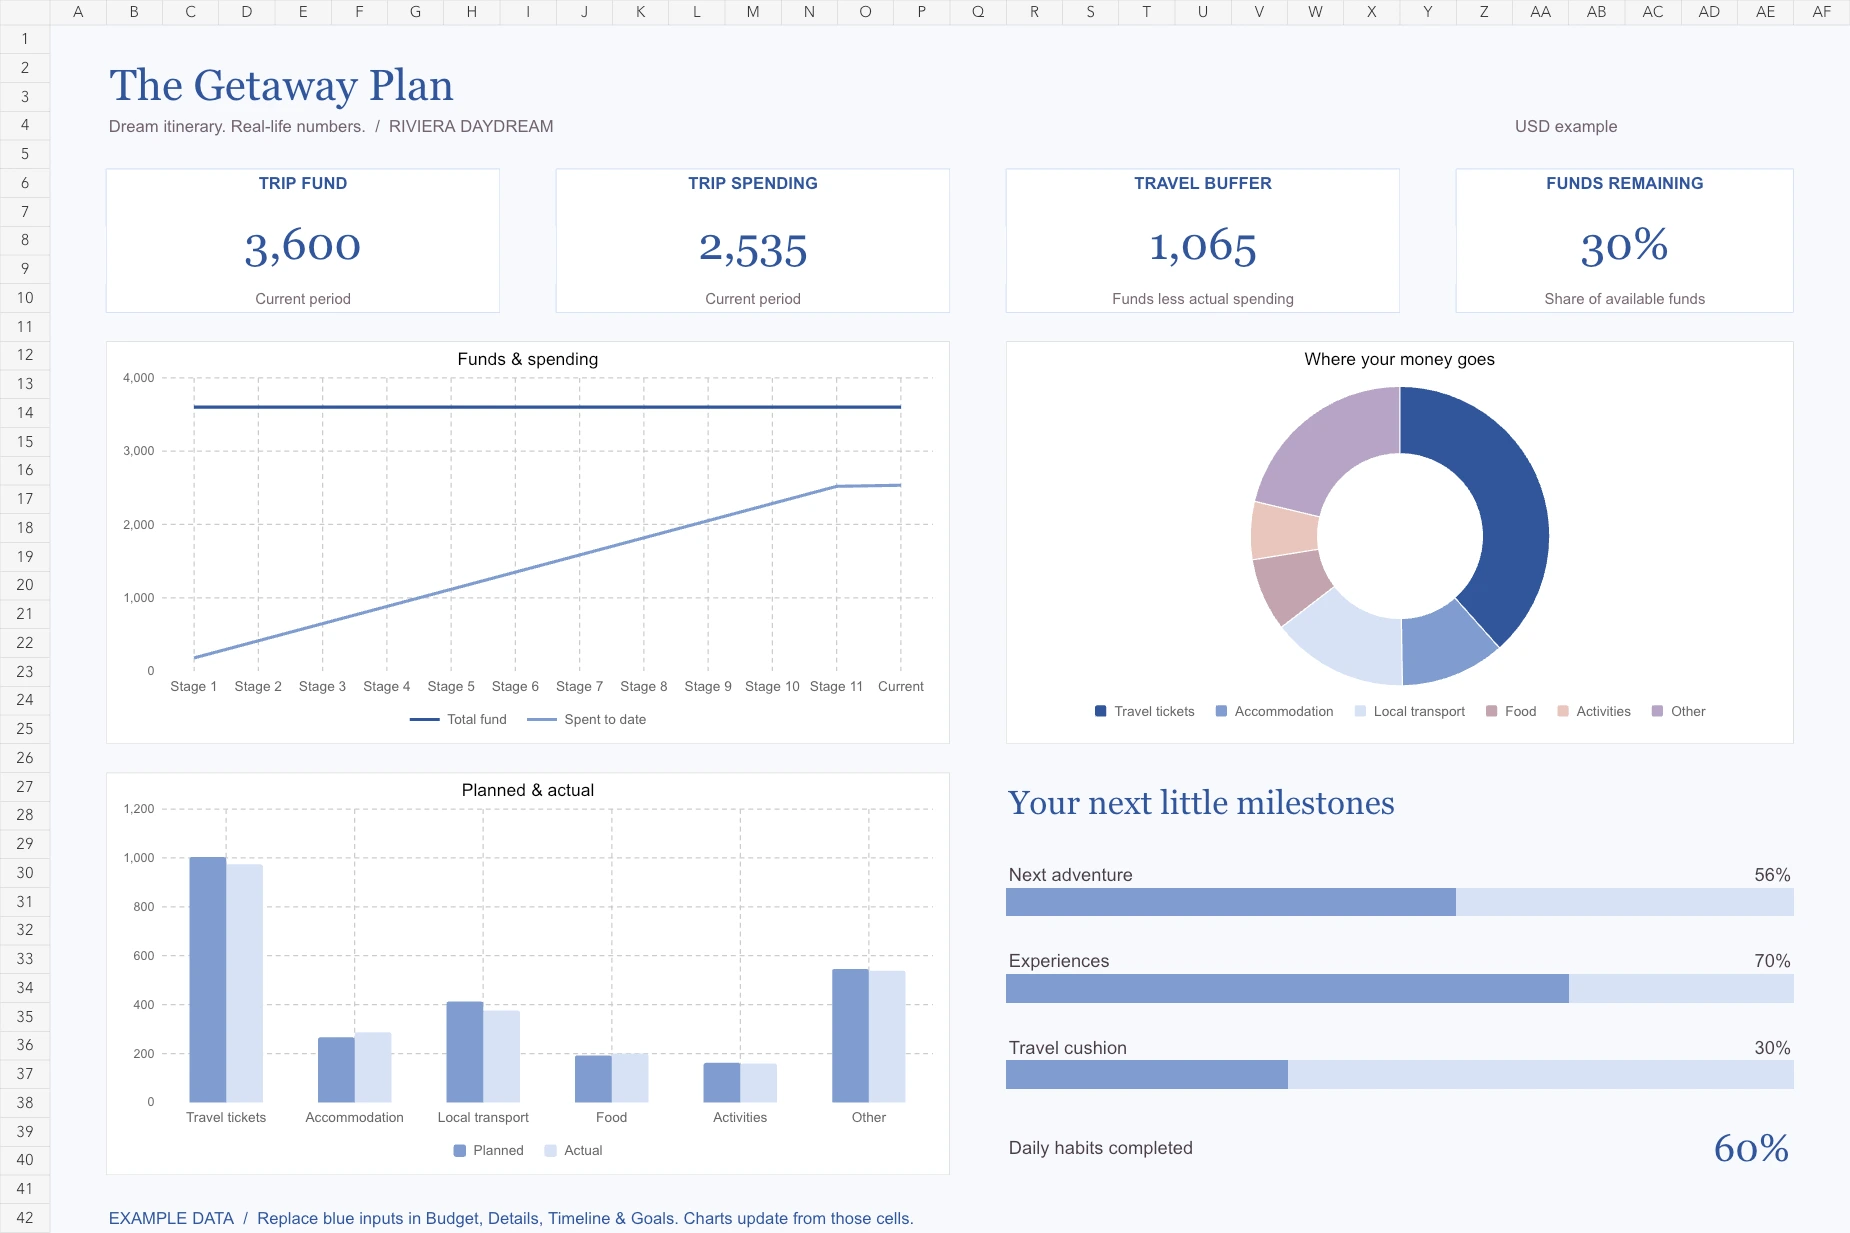This screenshot has height=1233, width=1850.
Task: Click the 'Spent to date' legend entry
Action: (x=587, y=719)
